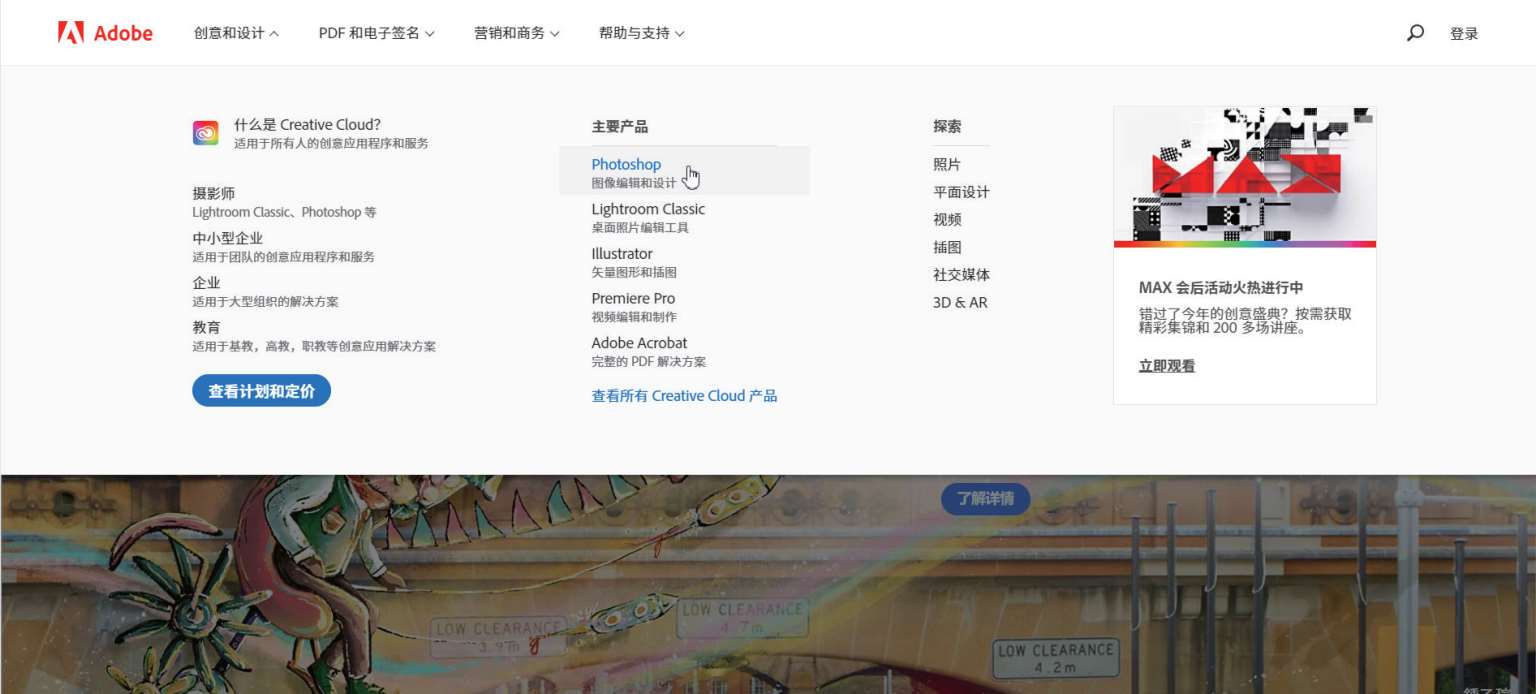Open 插图 in the 探索 list

tap(947, 247)
